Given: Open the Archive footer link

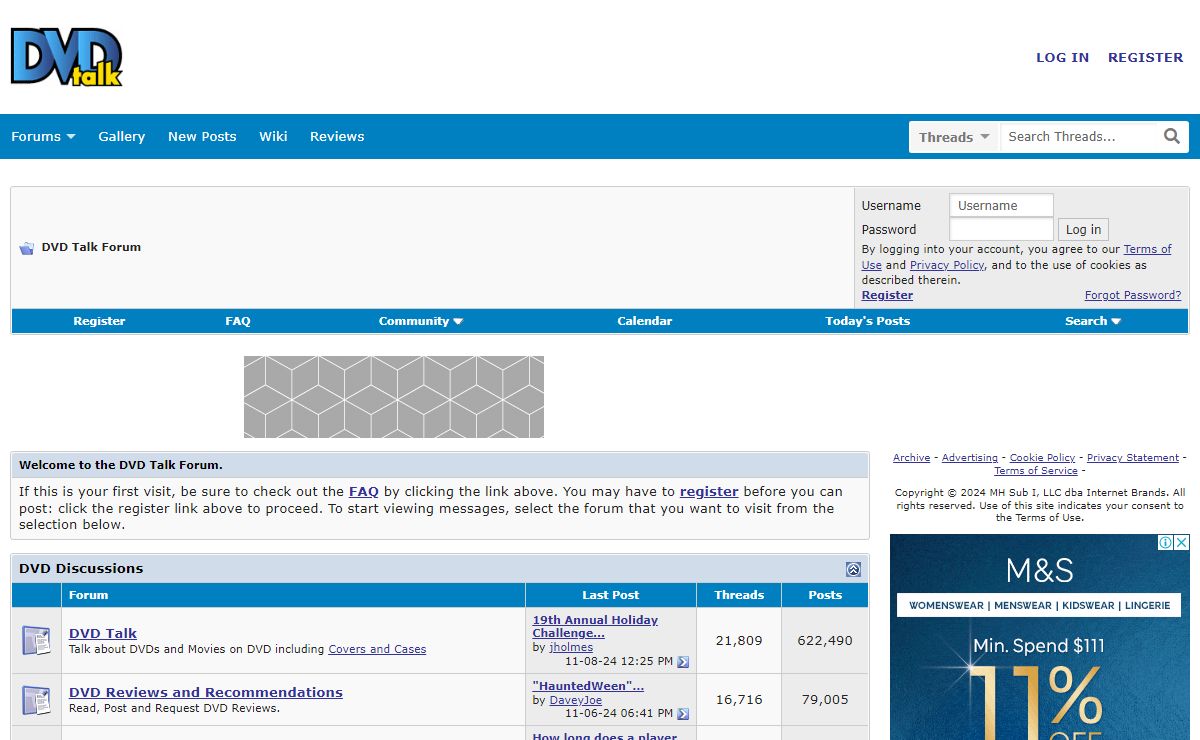Looking at the screenshot, I should point(911,458).
